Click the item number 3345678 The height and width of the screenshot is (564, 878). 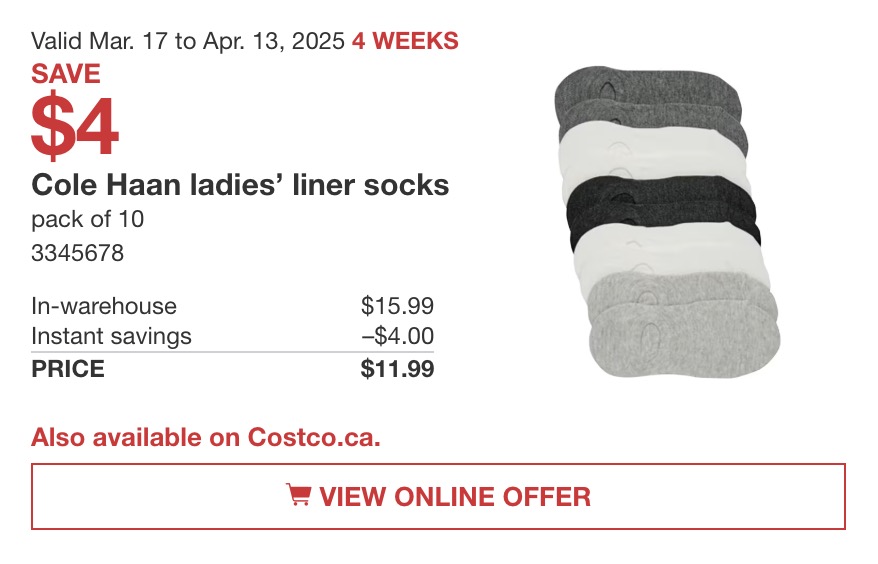77,253
